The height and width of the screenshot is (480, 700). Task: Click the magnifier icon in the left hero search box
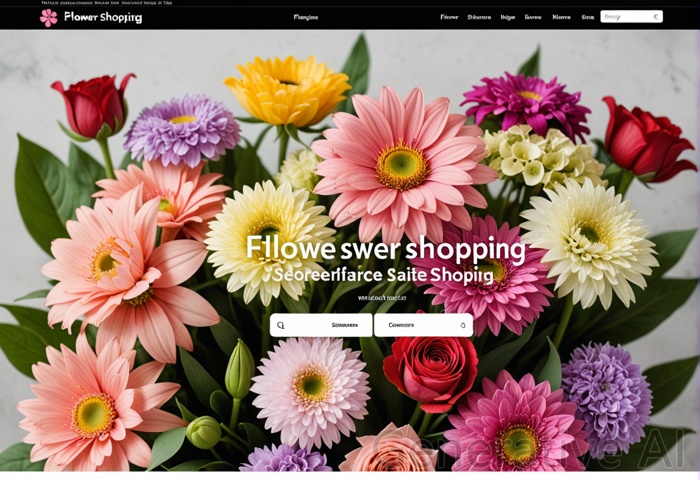pyautogui.click(x=281, y=325)
